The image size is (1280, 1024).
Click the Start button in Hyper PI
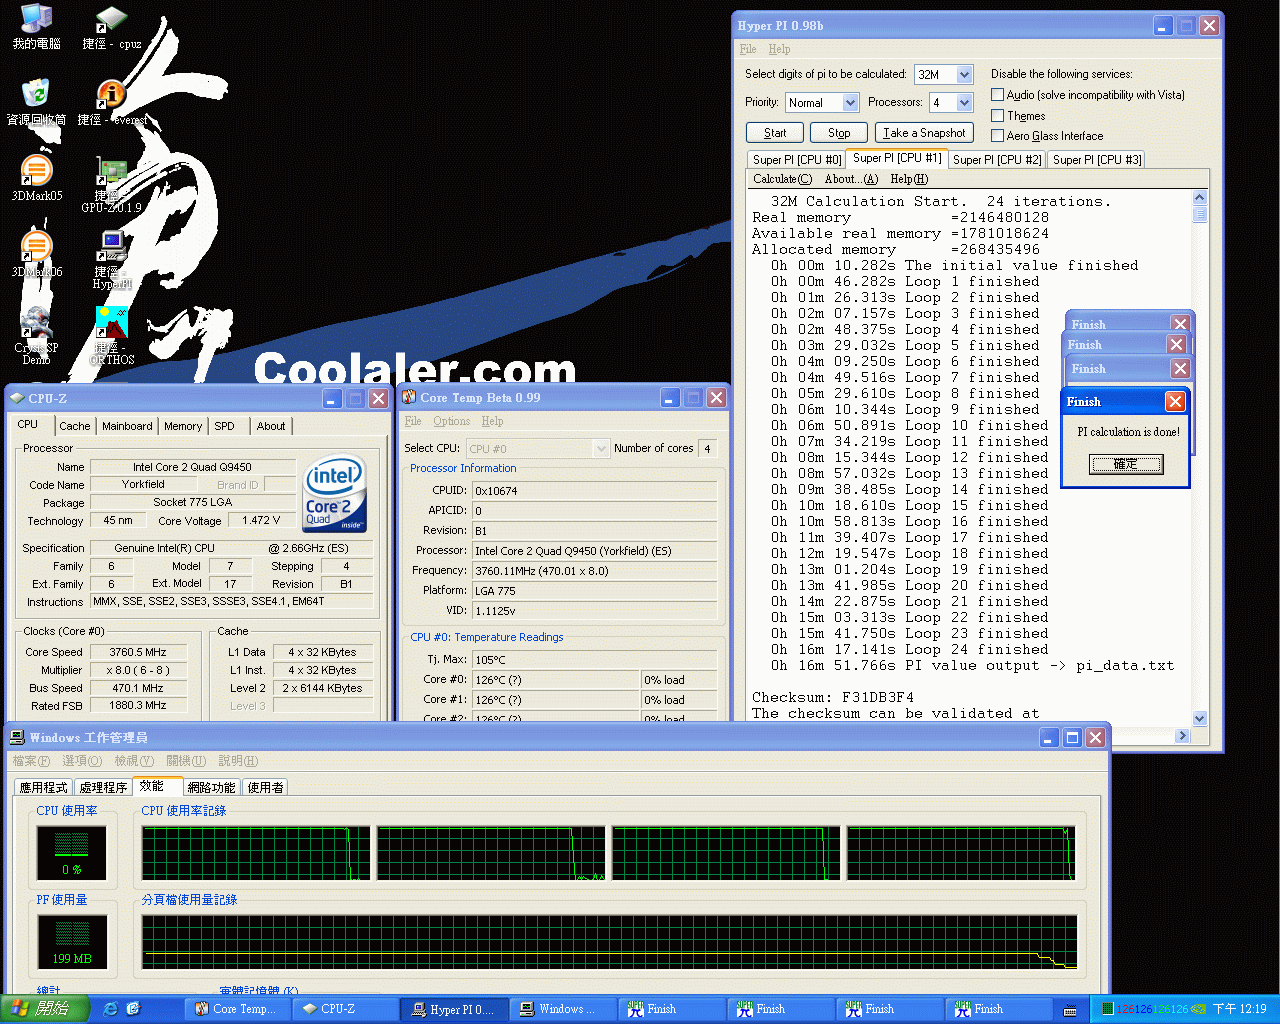point(775,133)
